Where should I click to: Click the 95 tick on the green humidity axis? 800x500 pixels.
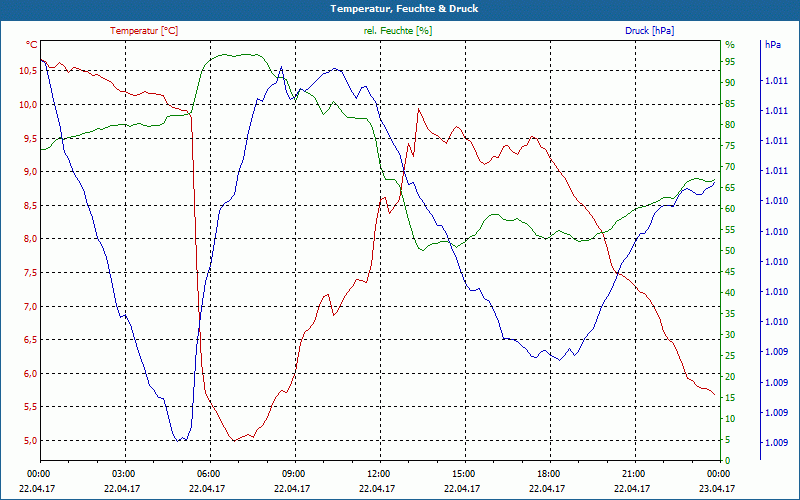coord(730,62)
